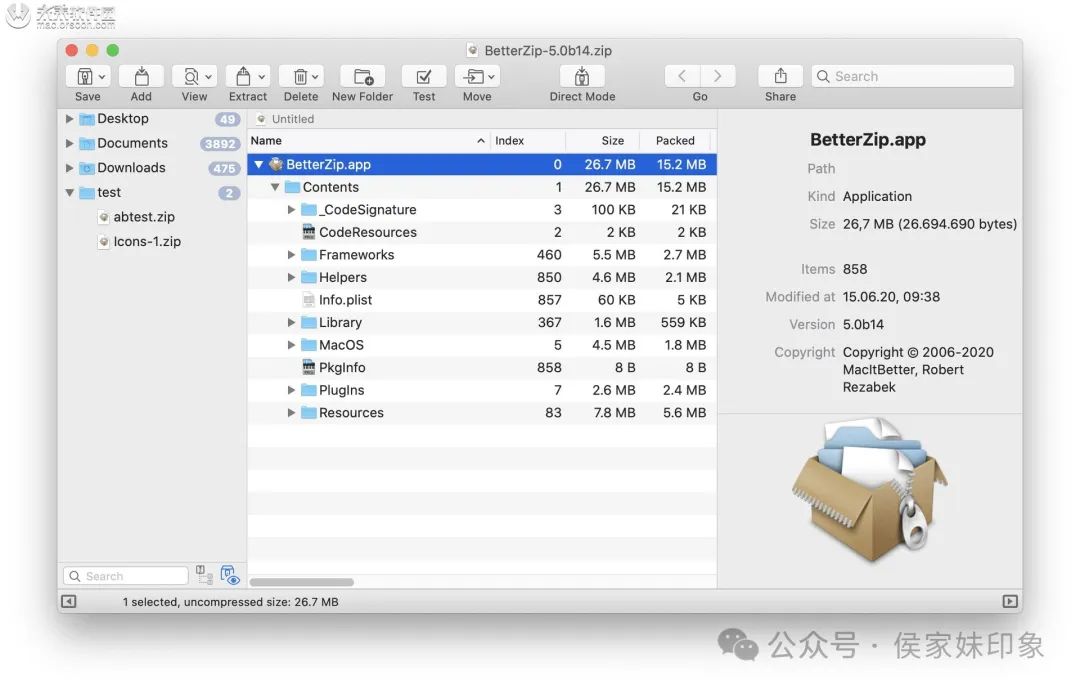The image size is (1080, 689).
Task: Toggle the left sidebar with bottom-left button
Action: pyautogui.click(x=68, y=601)
